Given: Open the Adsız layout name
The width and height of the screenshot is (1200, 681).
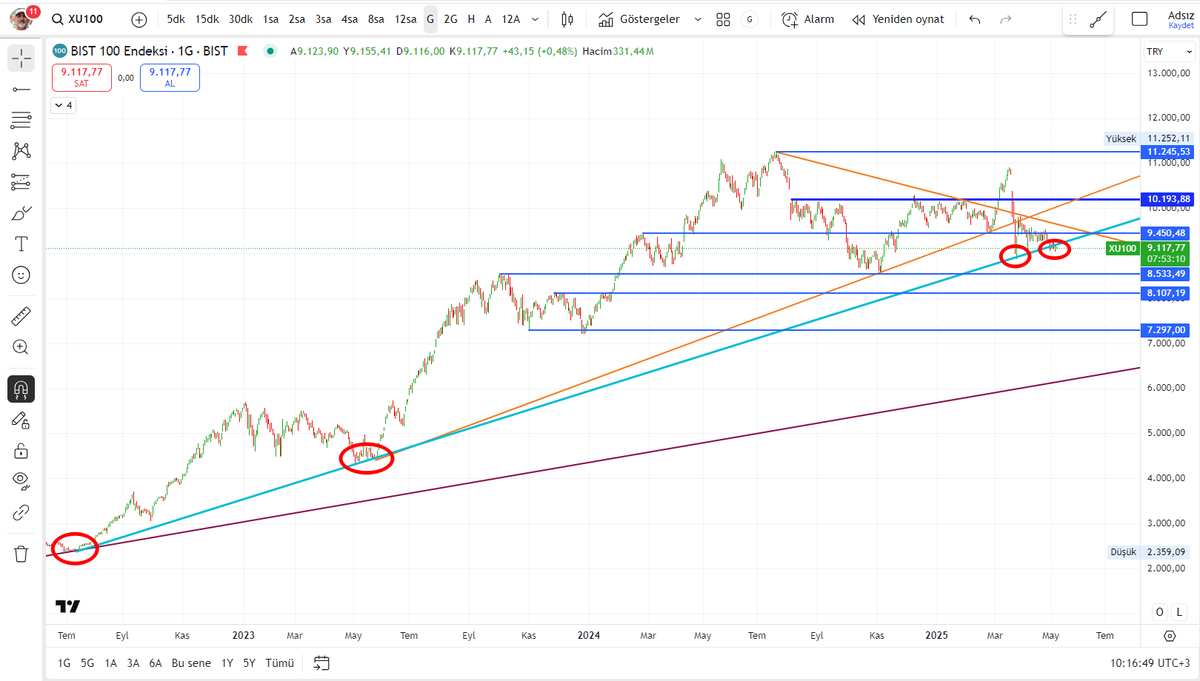Looking at the screenshot, I should click(1181, 14).
